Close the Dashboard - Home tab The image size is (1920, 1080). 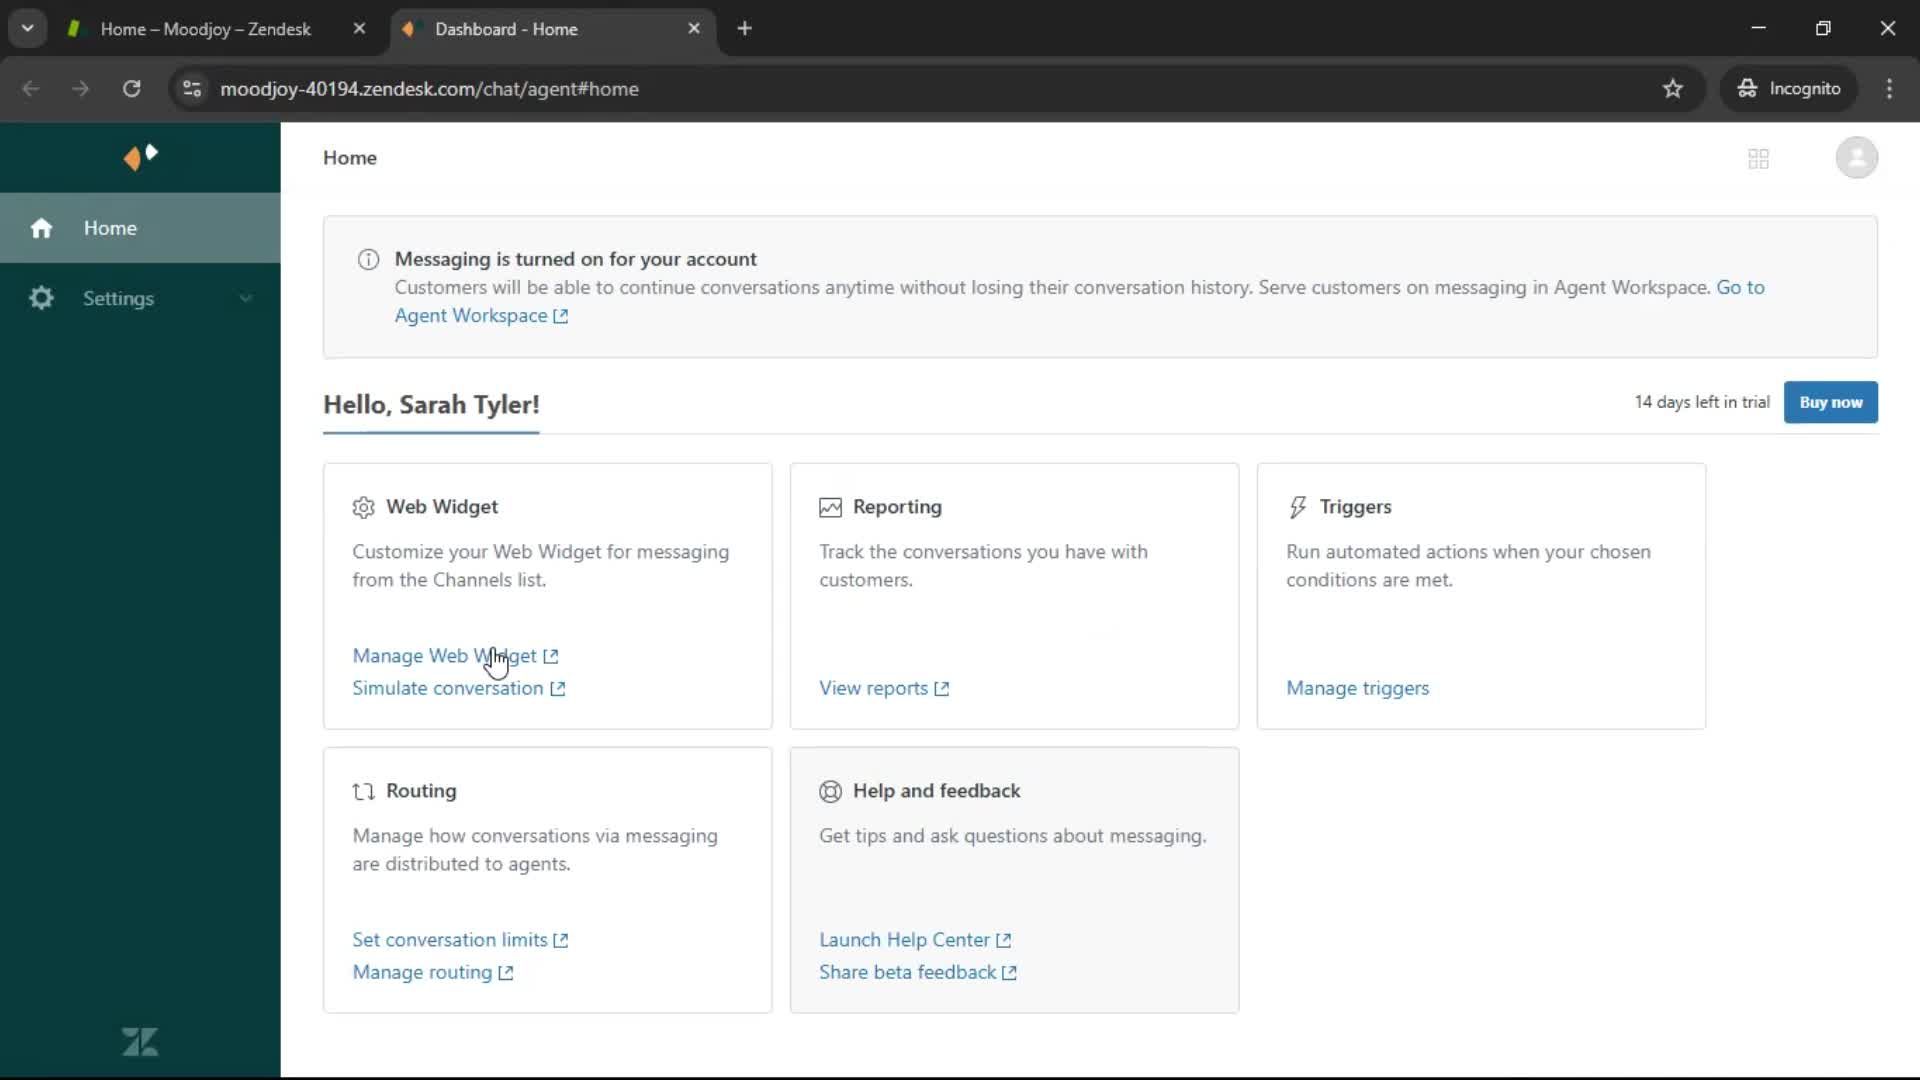(694, 29)
